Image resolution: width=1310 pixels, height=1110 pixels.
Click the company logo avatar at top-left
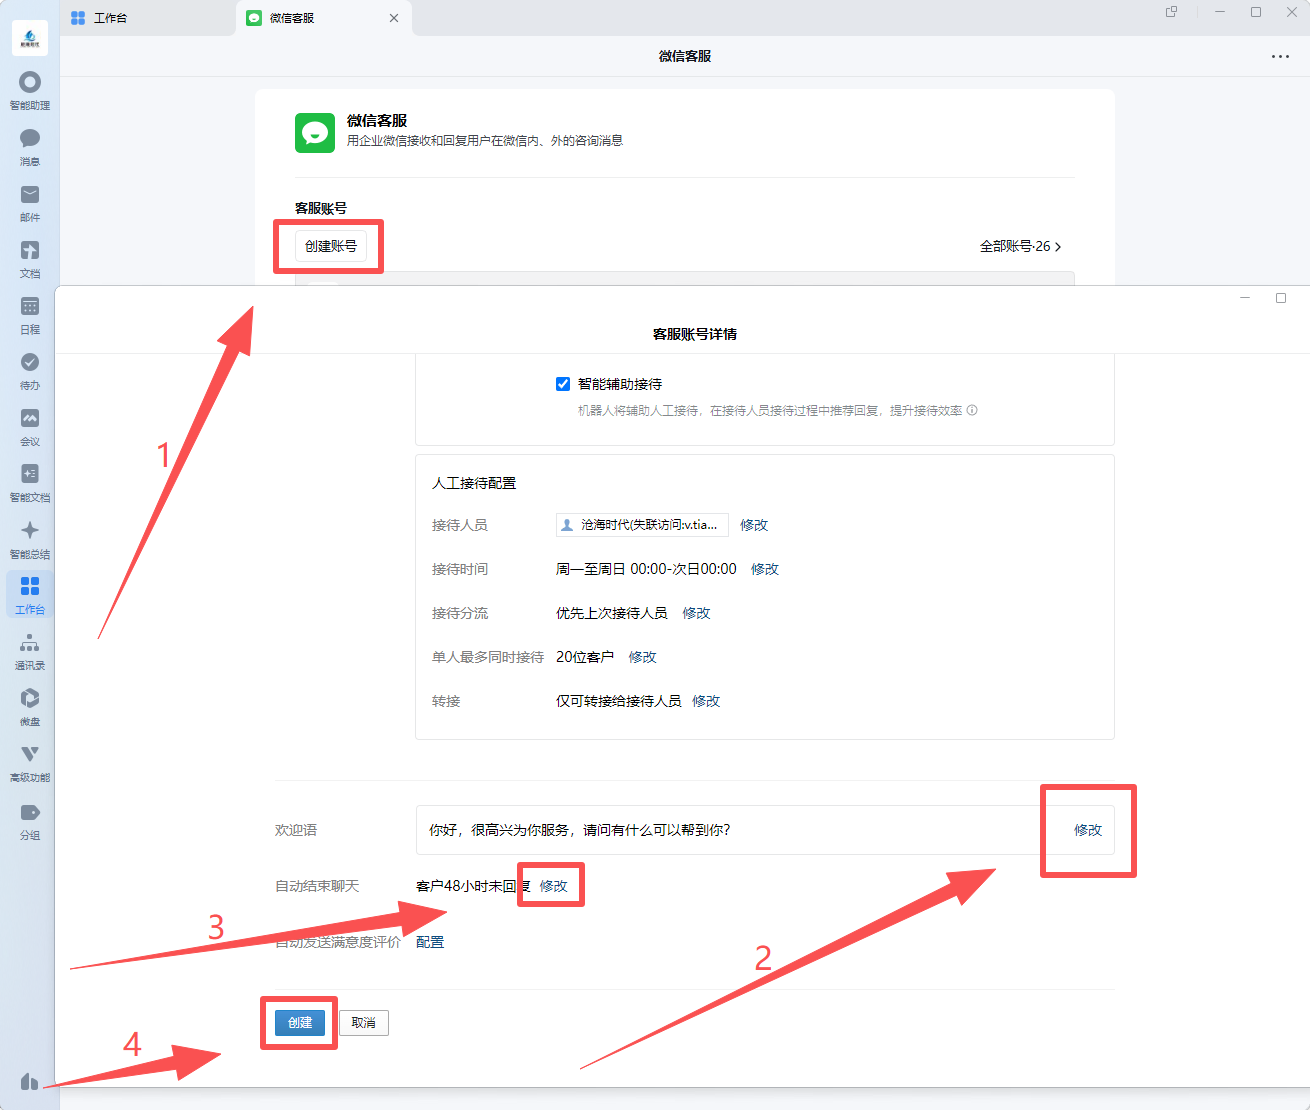coord(30,38)
